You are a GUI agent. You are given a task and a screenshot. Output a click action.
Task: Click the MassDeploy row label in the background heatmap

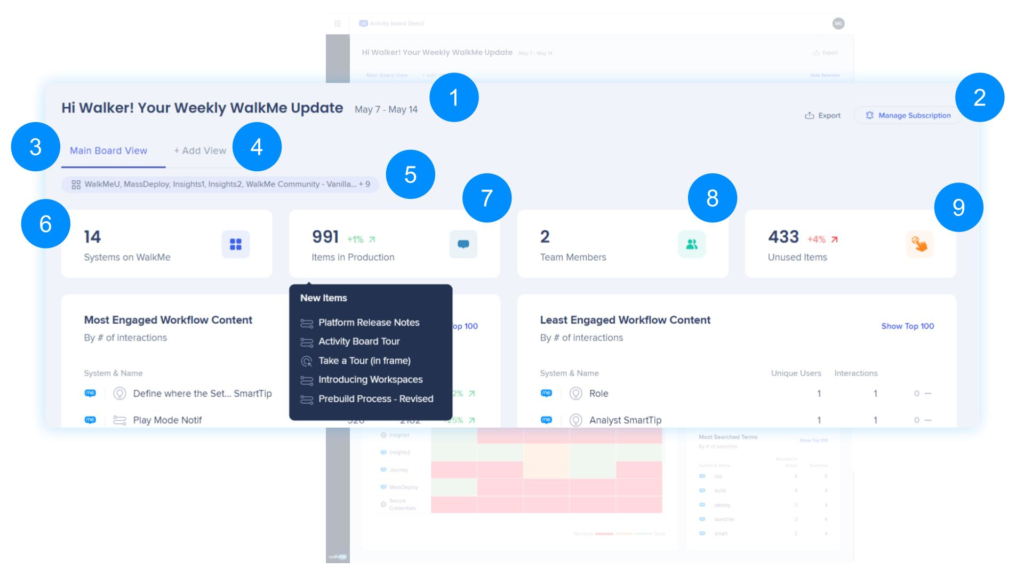point(404,487)
